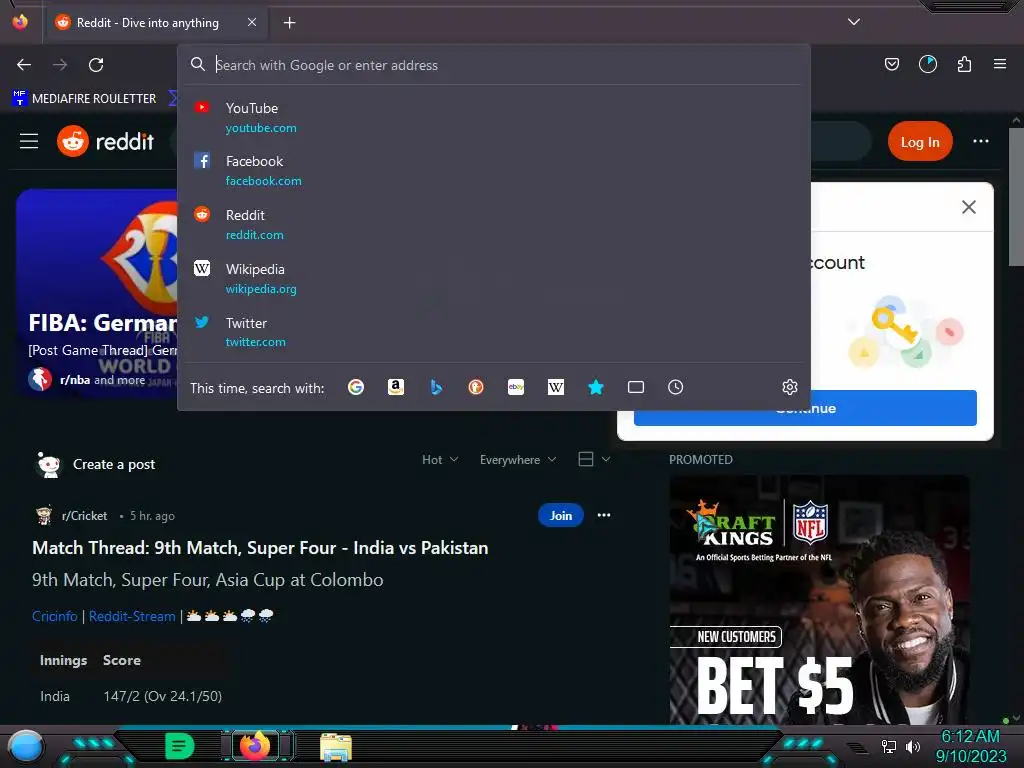Reload the current page

pyautogui.click(x=96, y=65)
